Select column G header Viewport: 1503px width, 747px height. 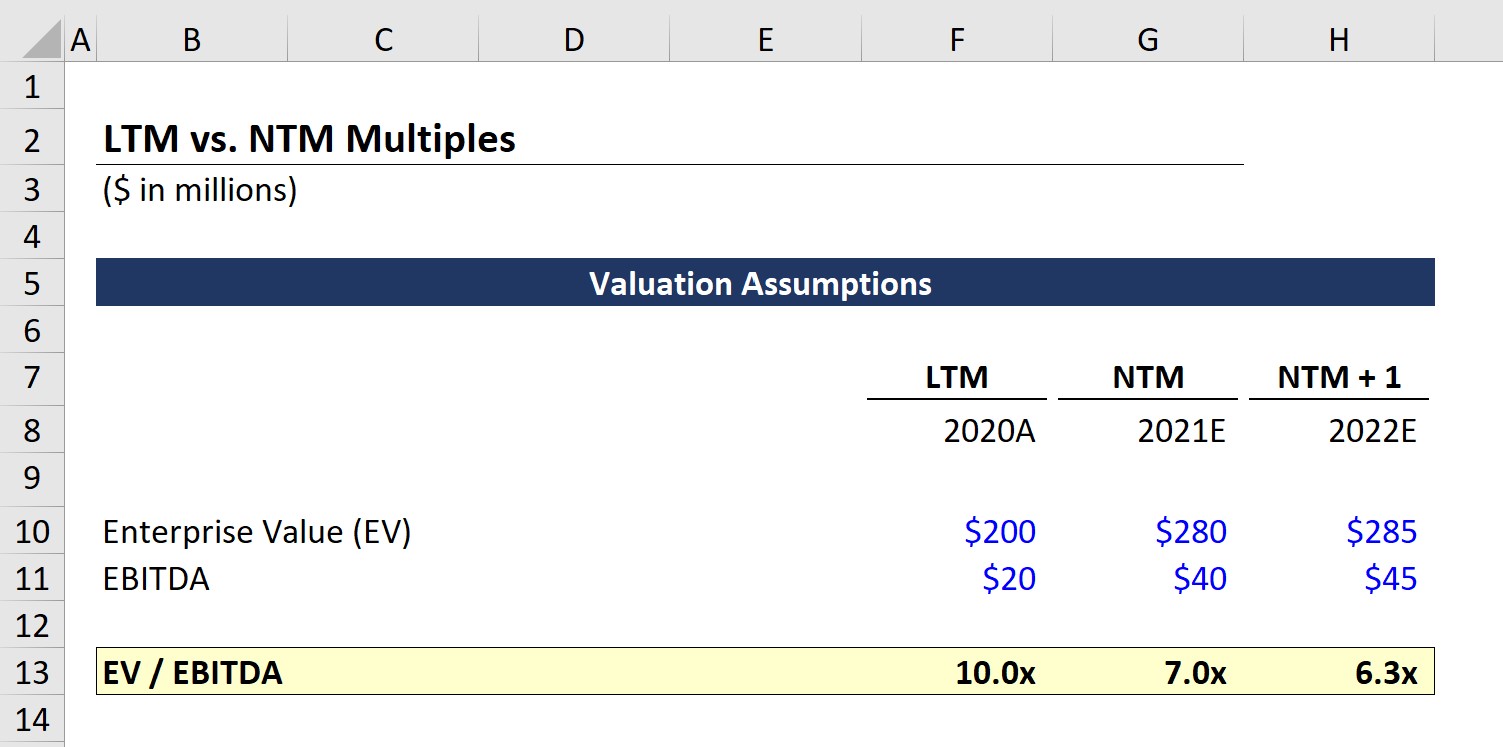[x=1147, y=39]
